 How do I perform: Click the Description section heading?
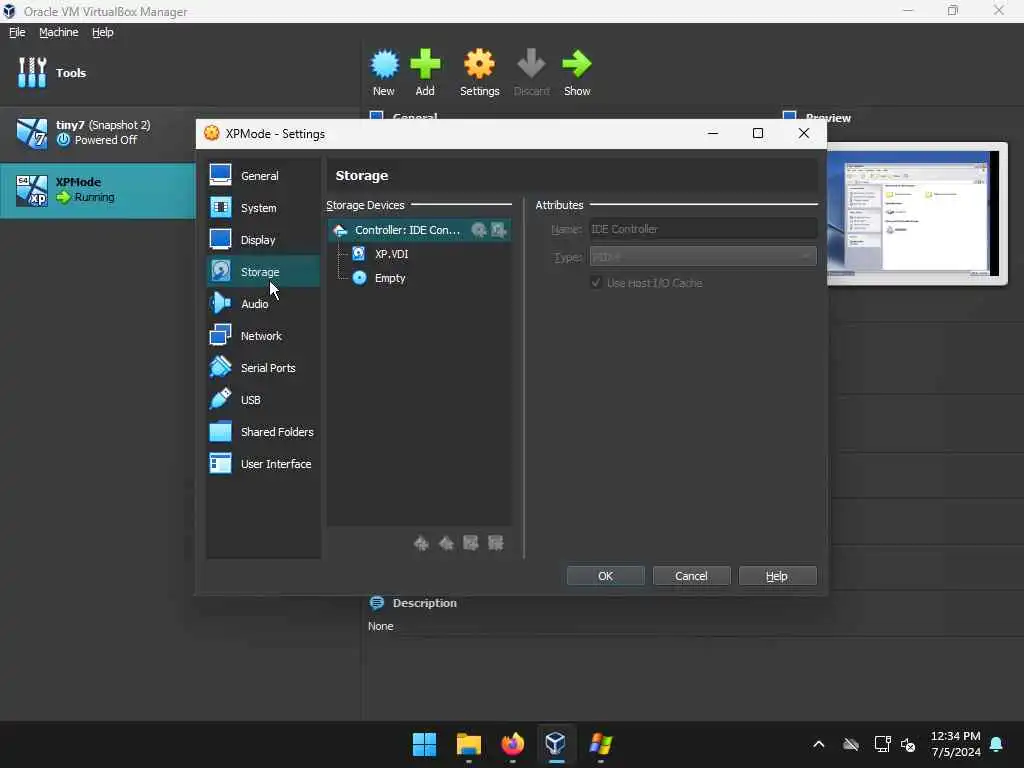click(x=424, y=603)
